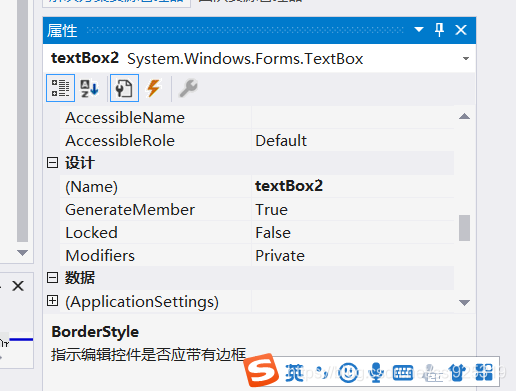Toggle Sogou punctuation mode

[321, 372]
